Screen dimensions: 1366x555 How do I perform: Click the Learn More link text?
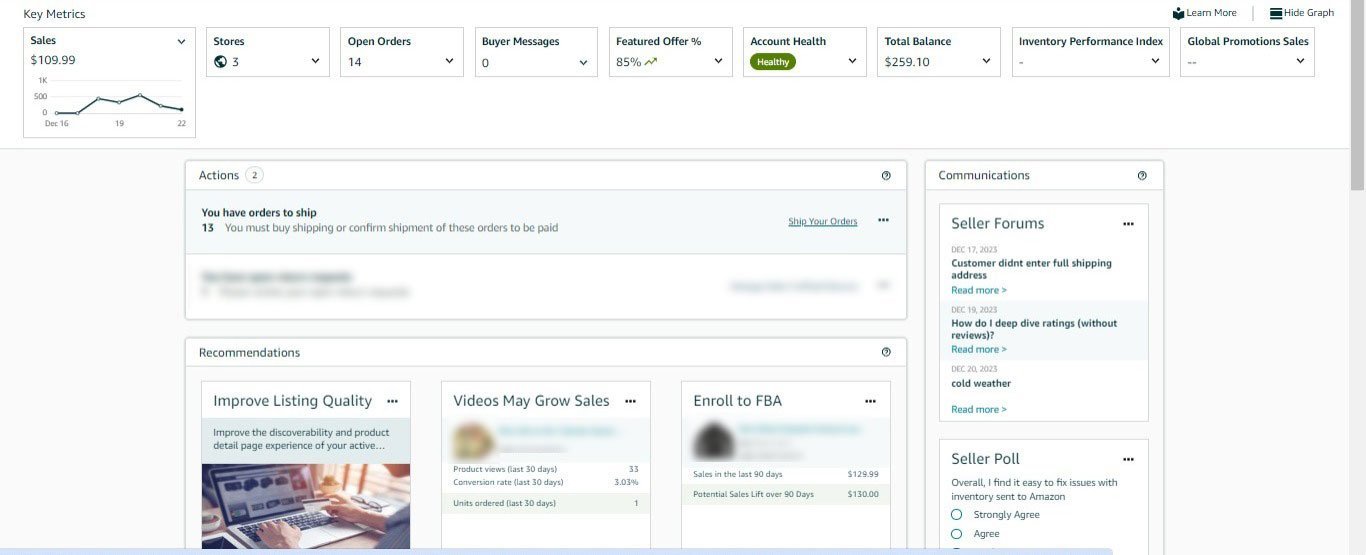click(1211, 13)
